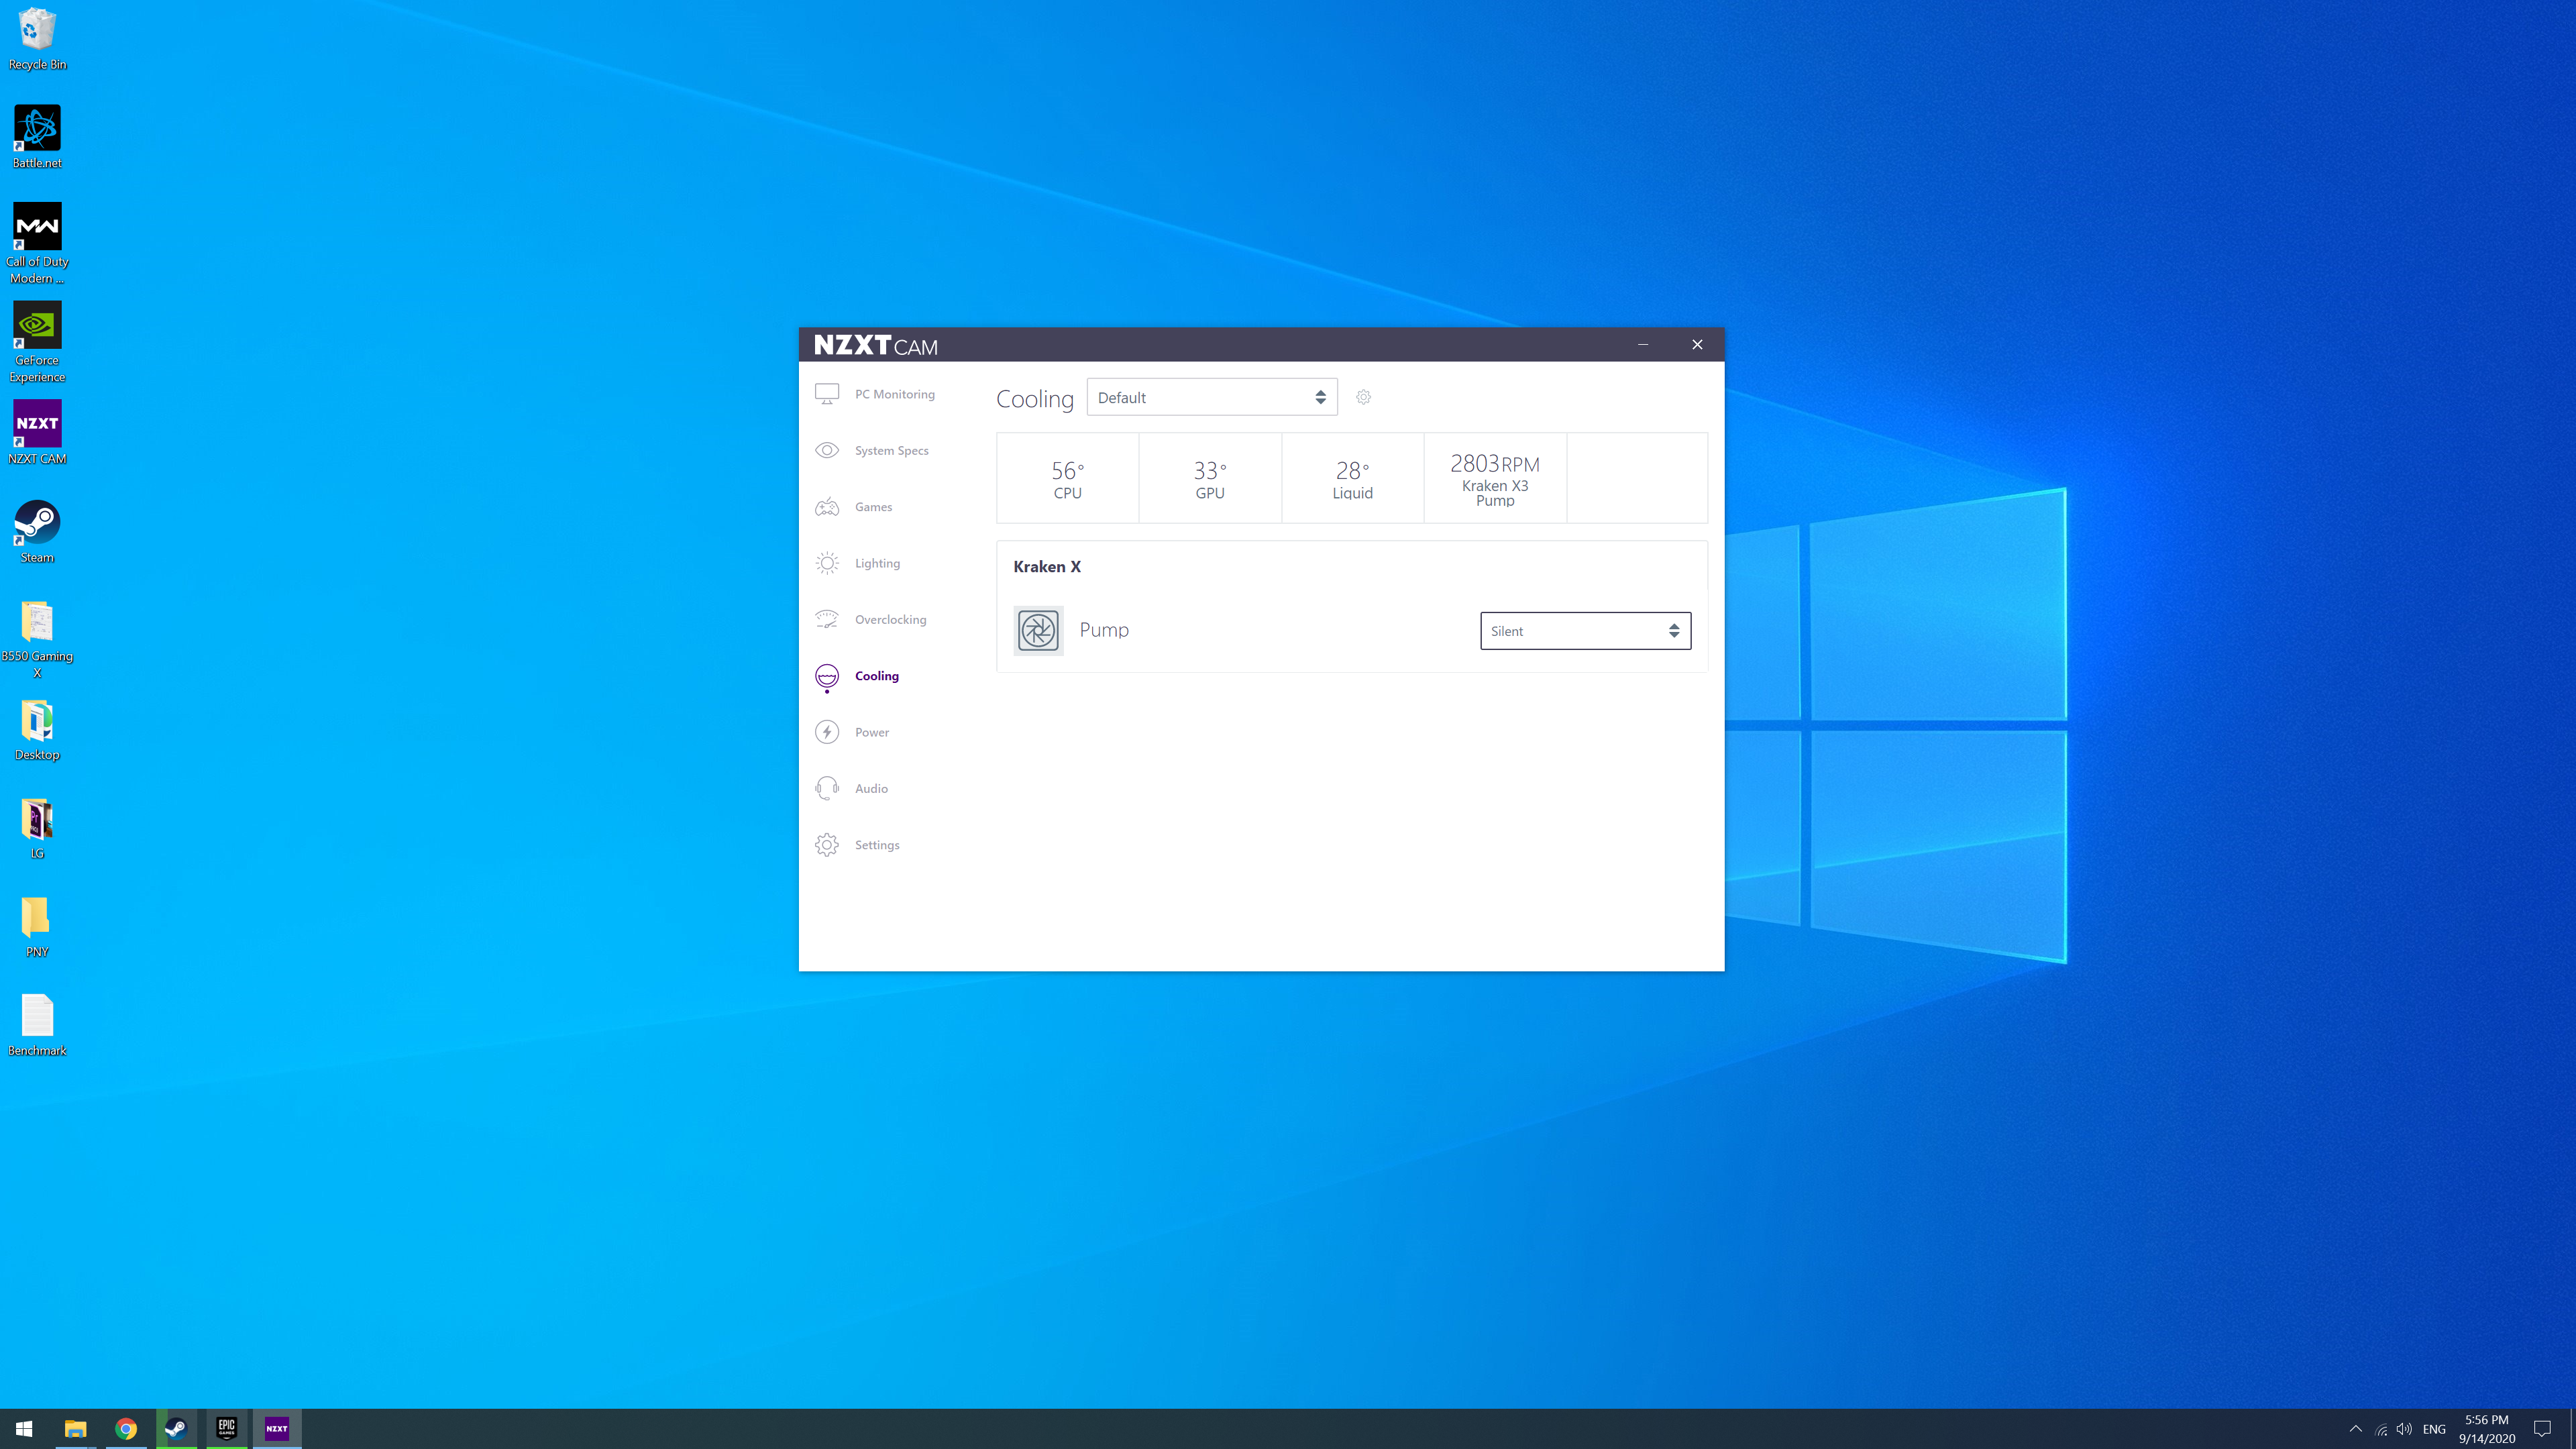Select the LG folder on desktop
2576x1449 pixels.
pos(37,828)
